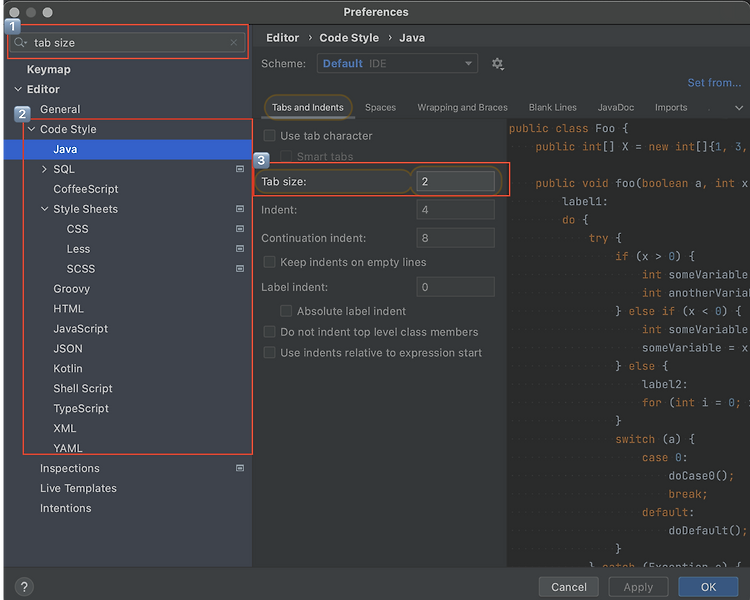Click the SQL row's project-level settings icon
The width and height of the screenshot is (750, 600).
tap(240, 169)
